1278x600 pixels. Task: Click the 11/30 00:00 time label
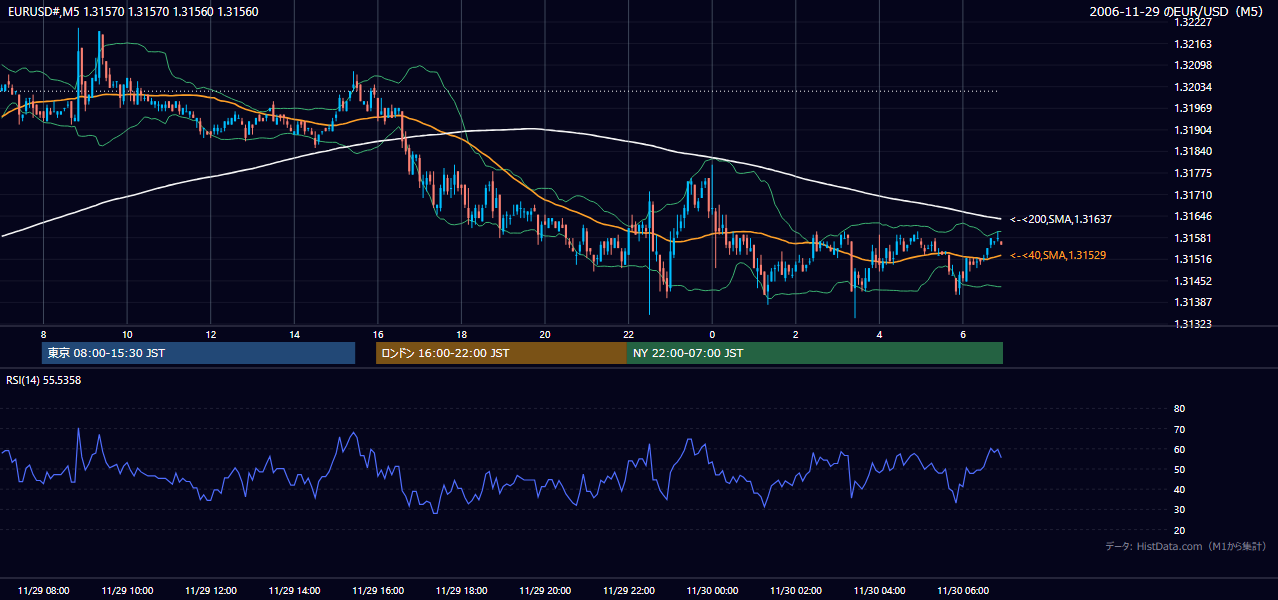(712, 591)
